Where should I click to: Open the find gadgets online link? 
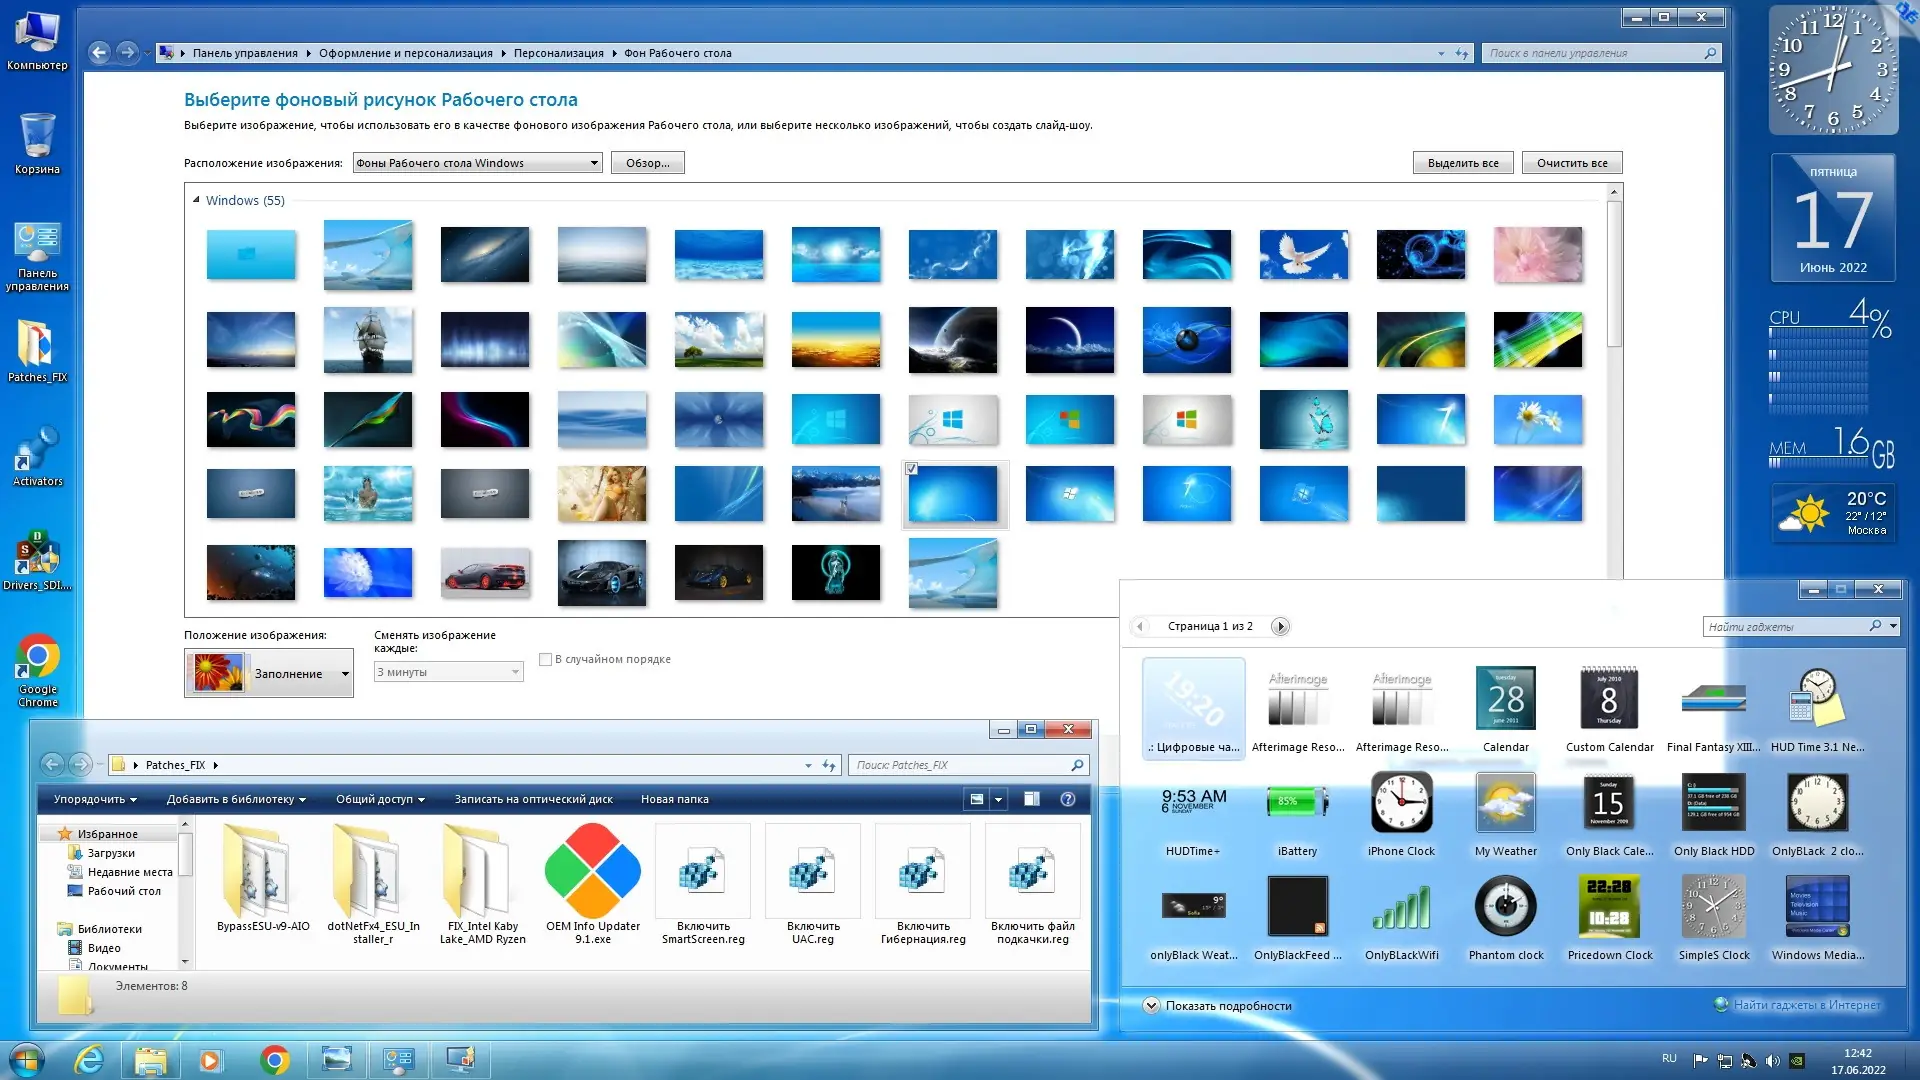click(1805, 1005)
